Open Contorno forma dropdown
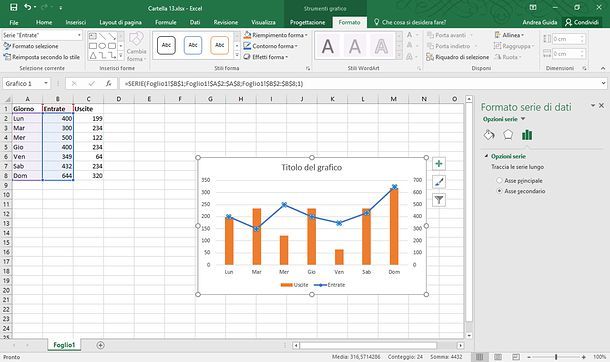The width and height of the screenshot is (610, 362). coord(271,46)
